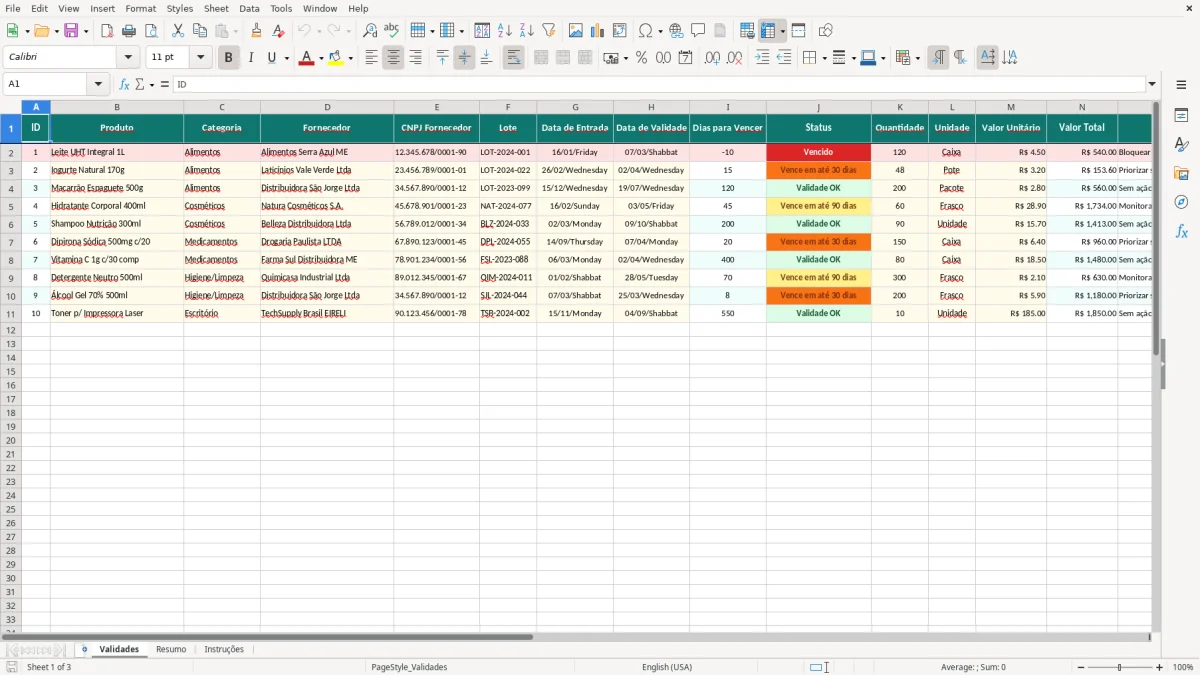Screen dimensions: 1200x675
Task: Open the Function Wizard fx icon
Action: (125, 85)
